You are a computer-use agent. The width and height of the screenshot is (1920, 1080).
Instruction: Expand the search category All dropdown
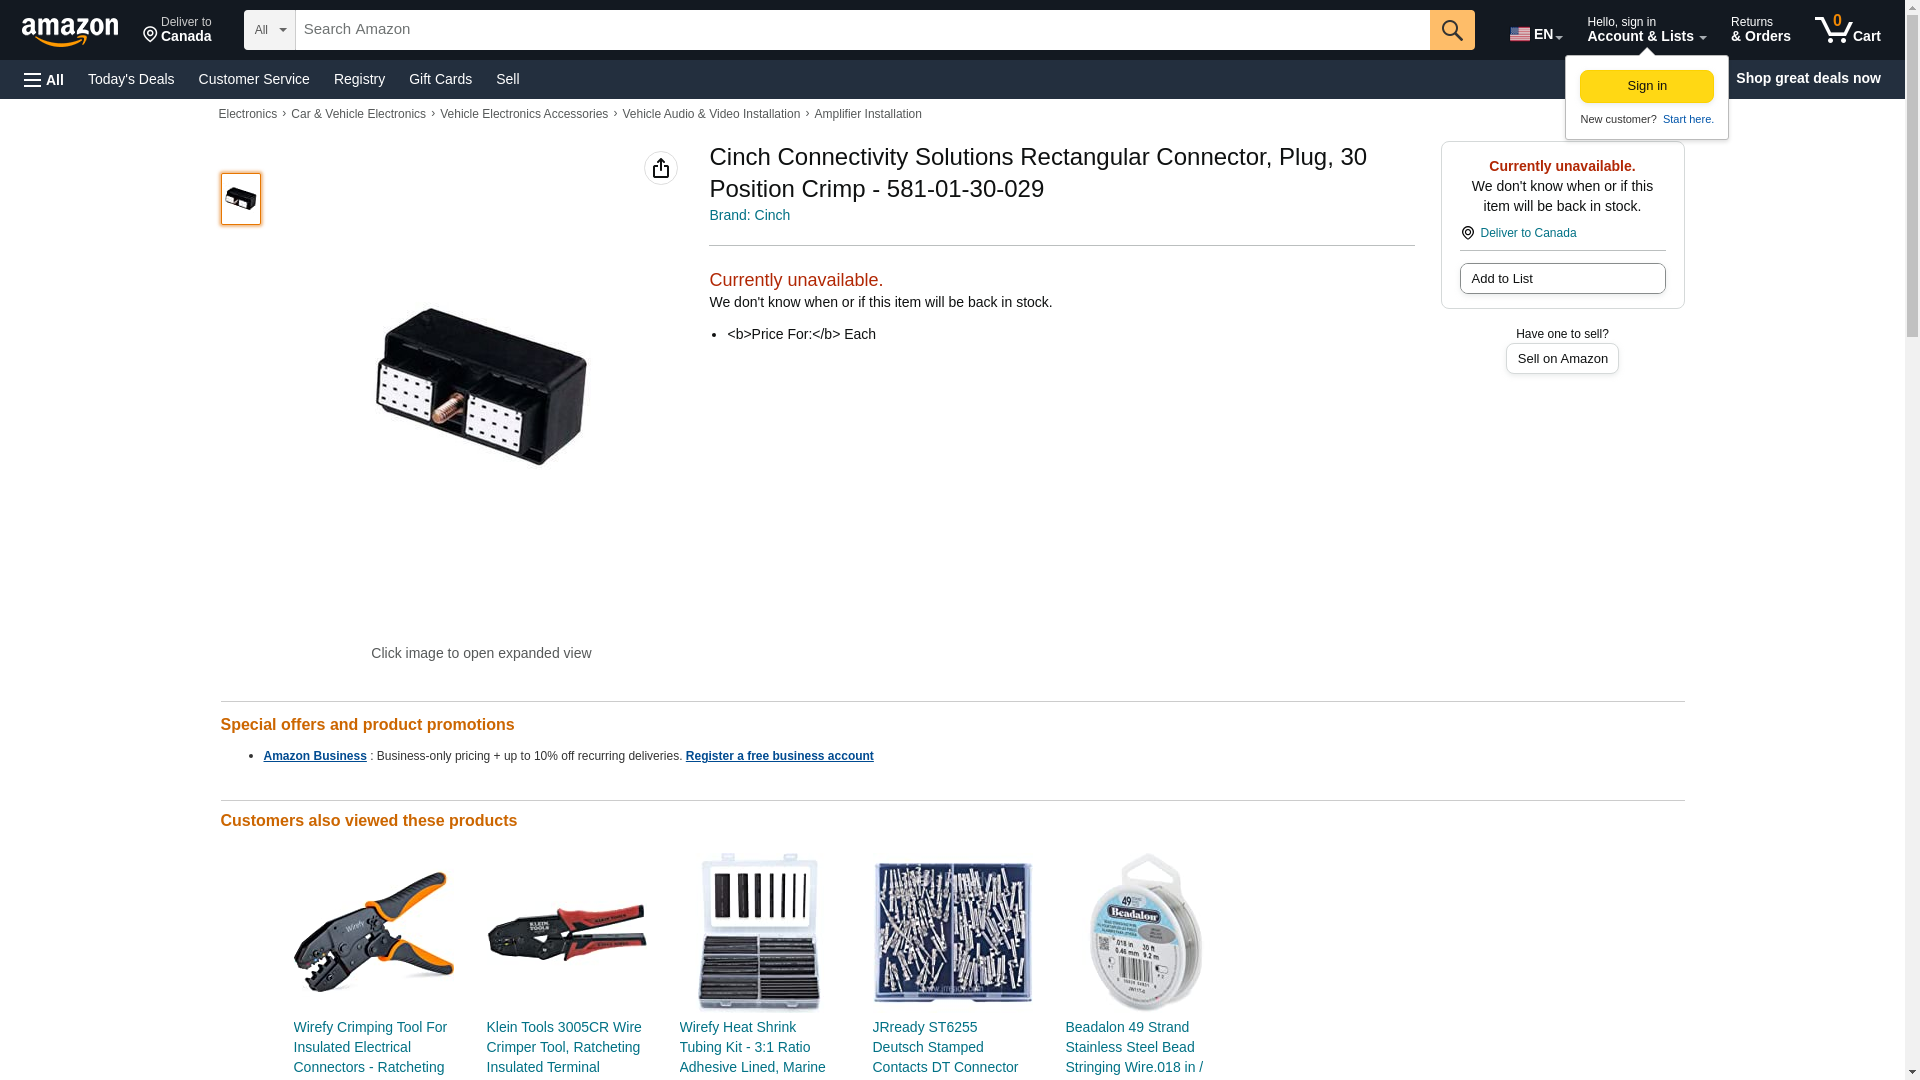[270, 30]
